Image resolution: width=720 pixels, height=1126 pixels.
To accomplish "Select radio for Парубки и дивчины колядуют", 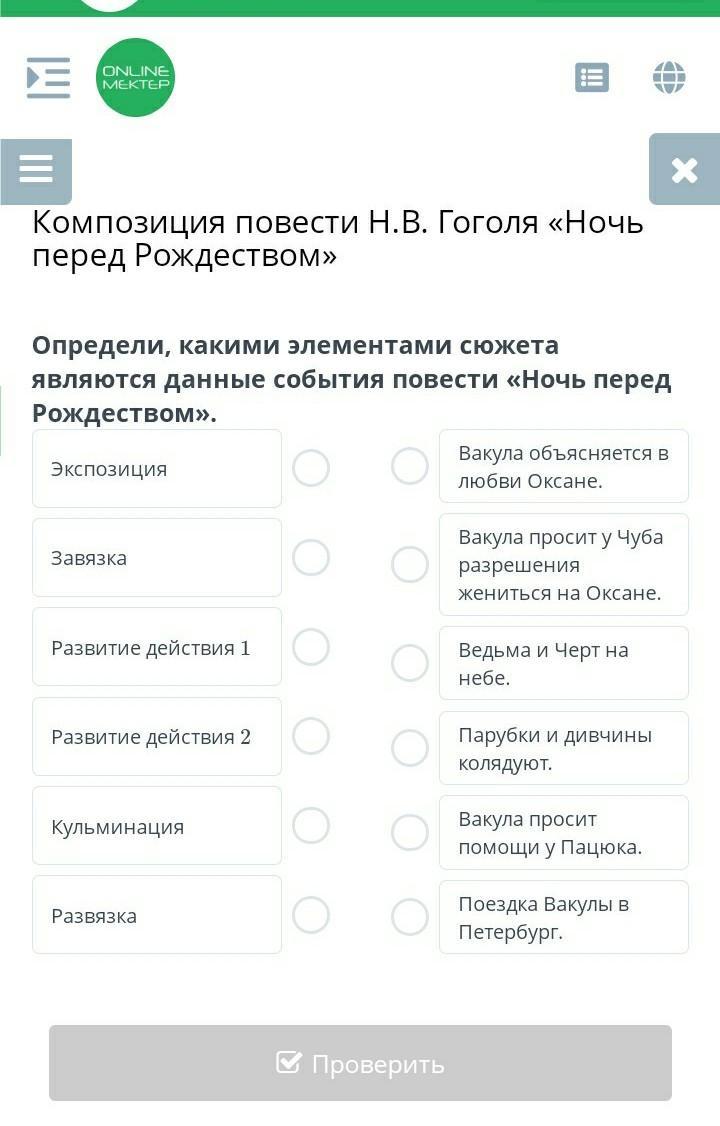I will pos(409,748).
